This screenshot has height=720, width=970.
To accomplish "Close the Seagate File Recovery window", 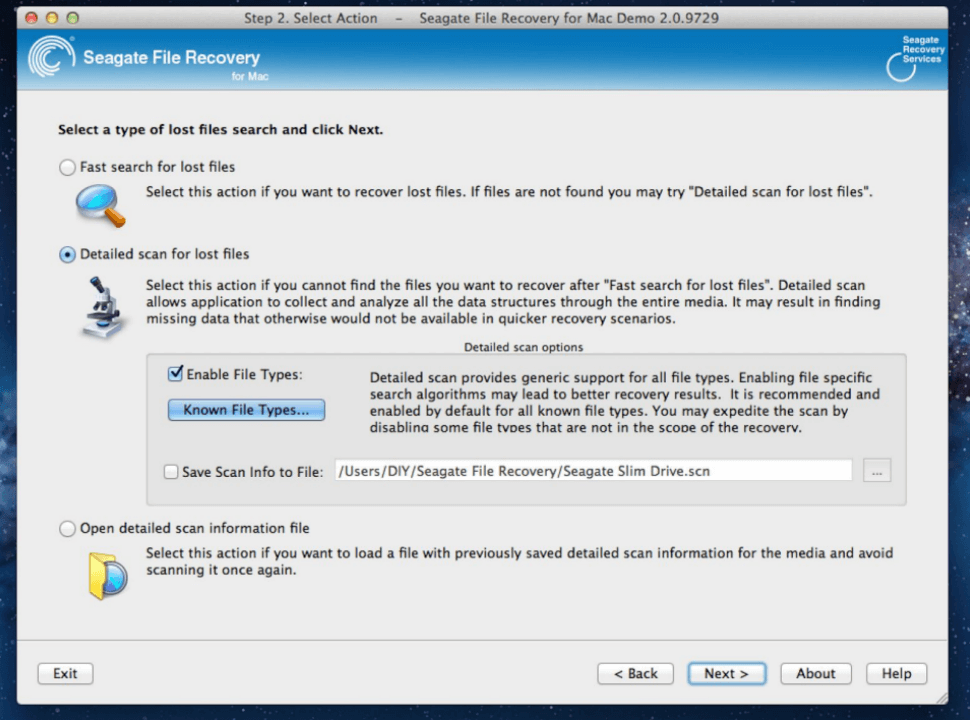I will pyautogui.click(x=32, y=18).
